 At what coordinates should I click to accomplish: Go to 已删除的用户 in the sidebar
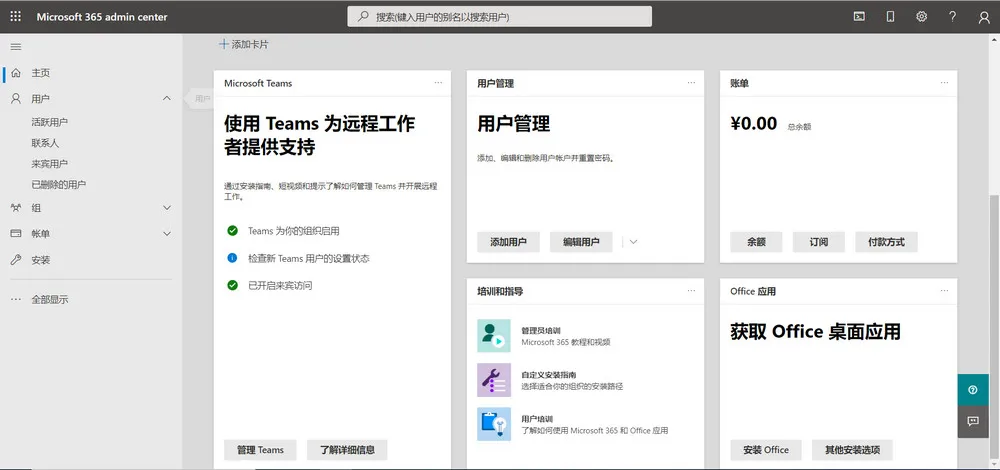coord(58,184)
